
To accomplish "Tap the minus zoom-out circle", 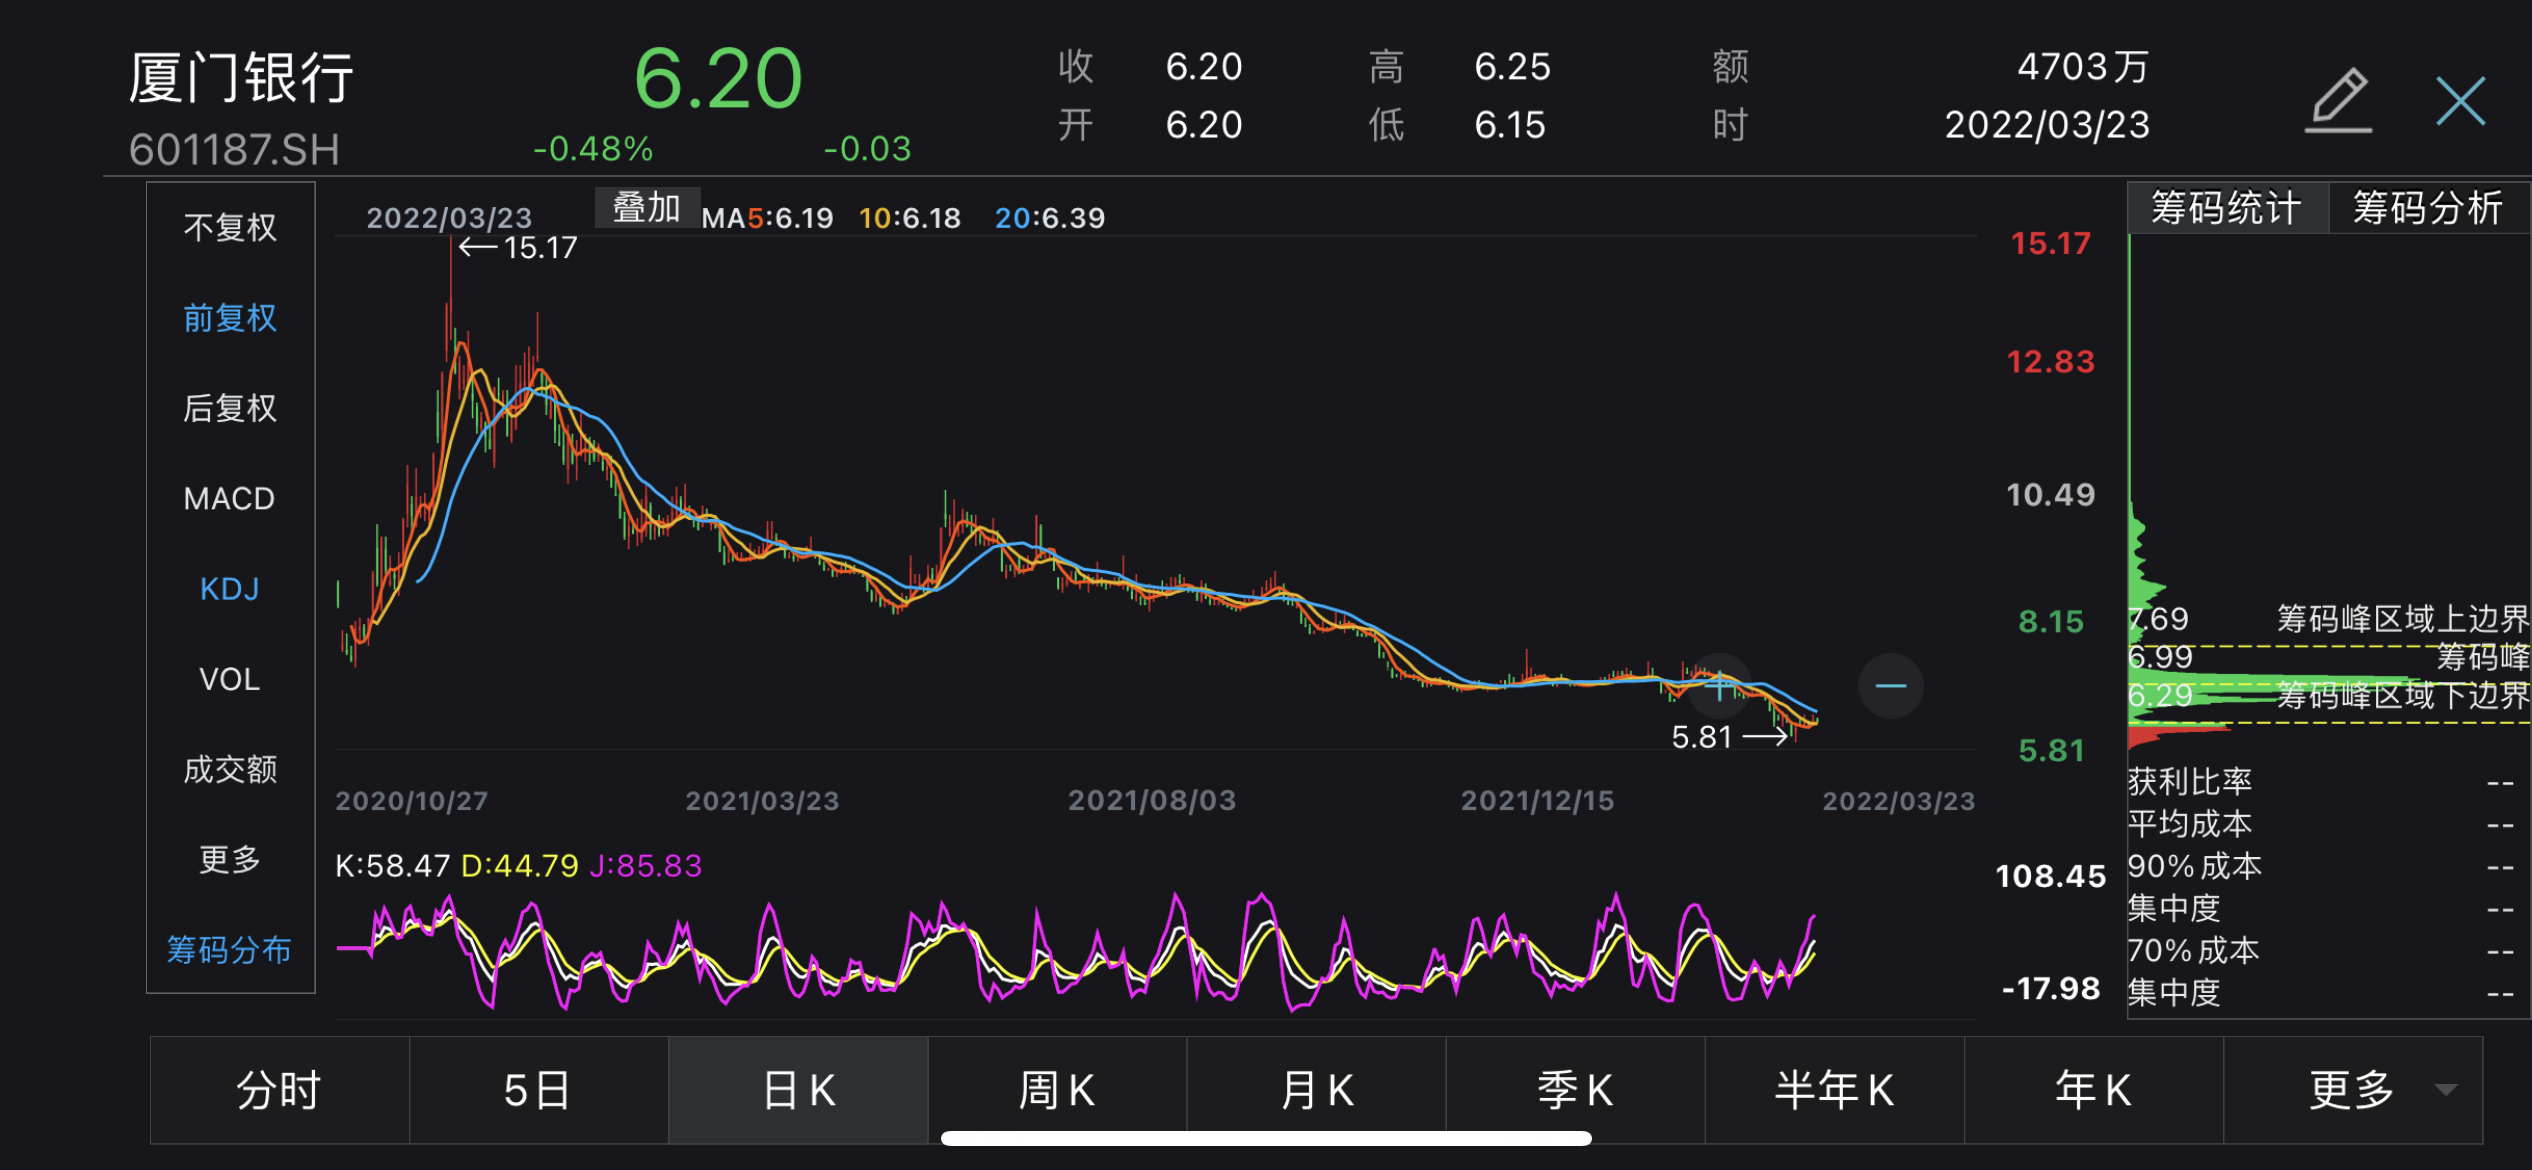I will pyautogui.click(x=1890, y=686).
